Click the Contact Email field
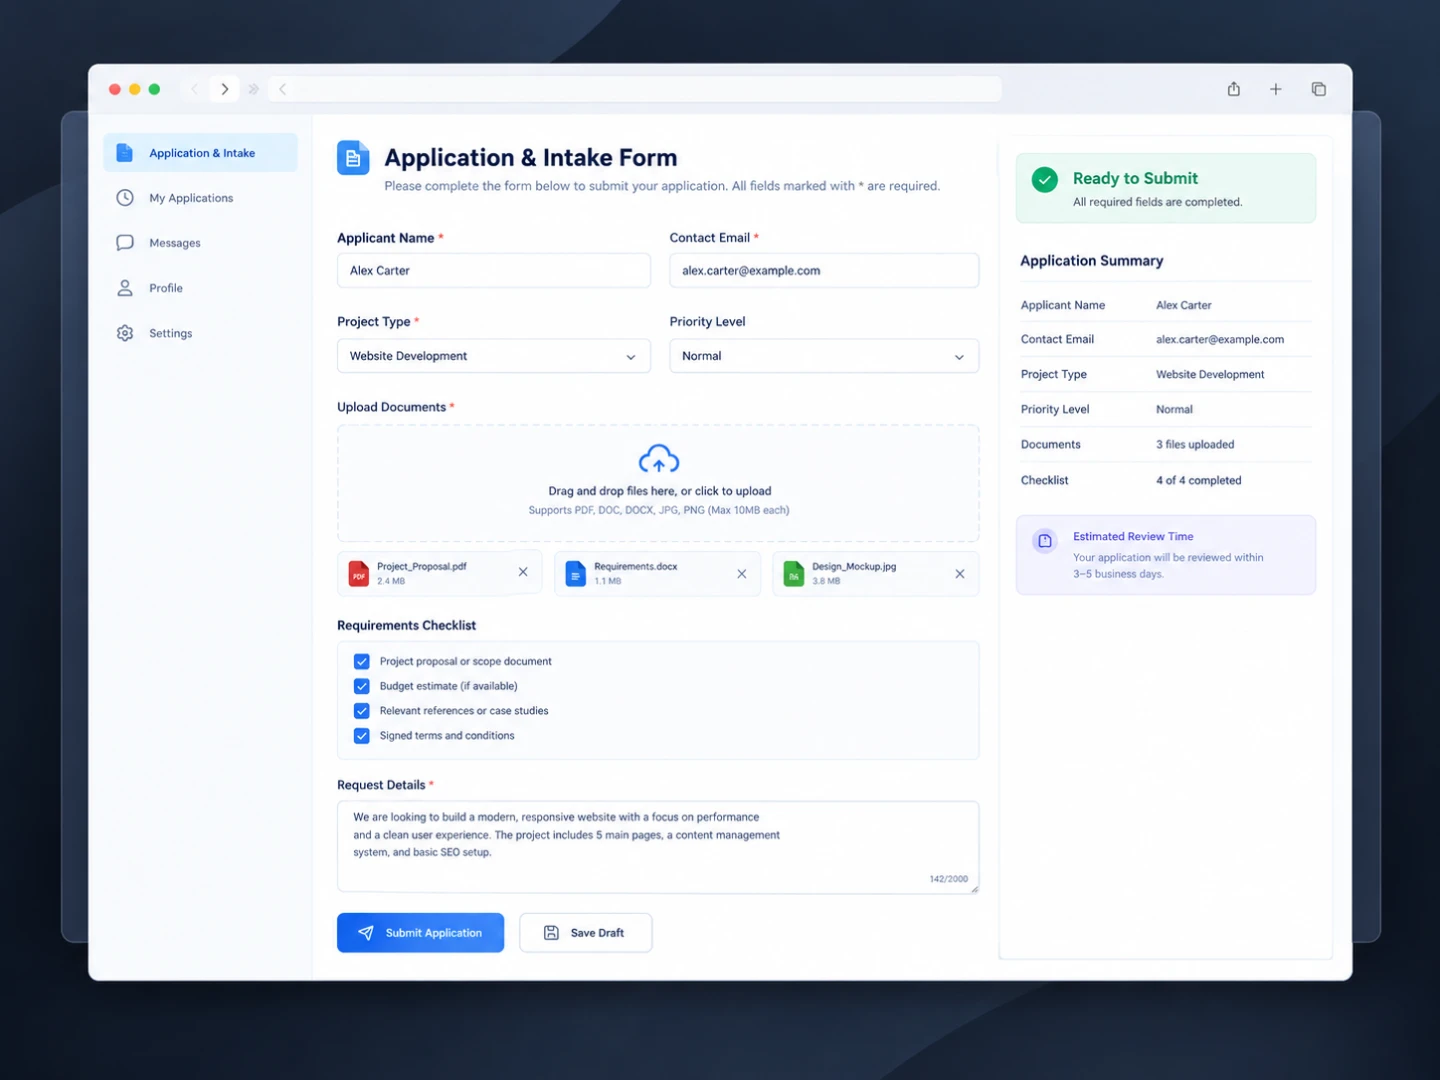 [x=824, y=271]
